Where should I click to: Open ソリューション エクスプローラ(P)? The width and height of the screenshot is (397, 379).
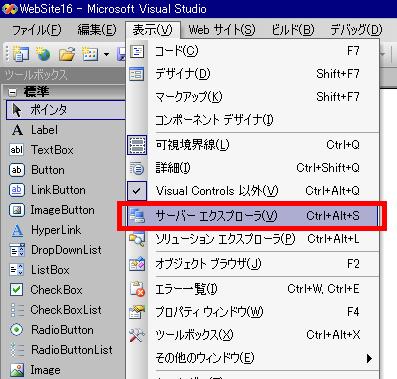253,239
